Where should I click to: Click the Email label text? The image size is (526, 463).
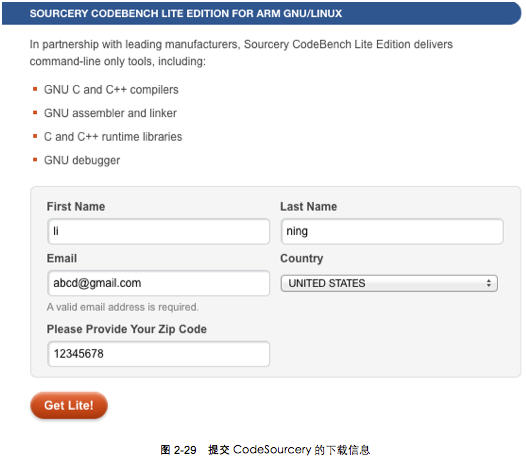(x=62, y=258)
